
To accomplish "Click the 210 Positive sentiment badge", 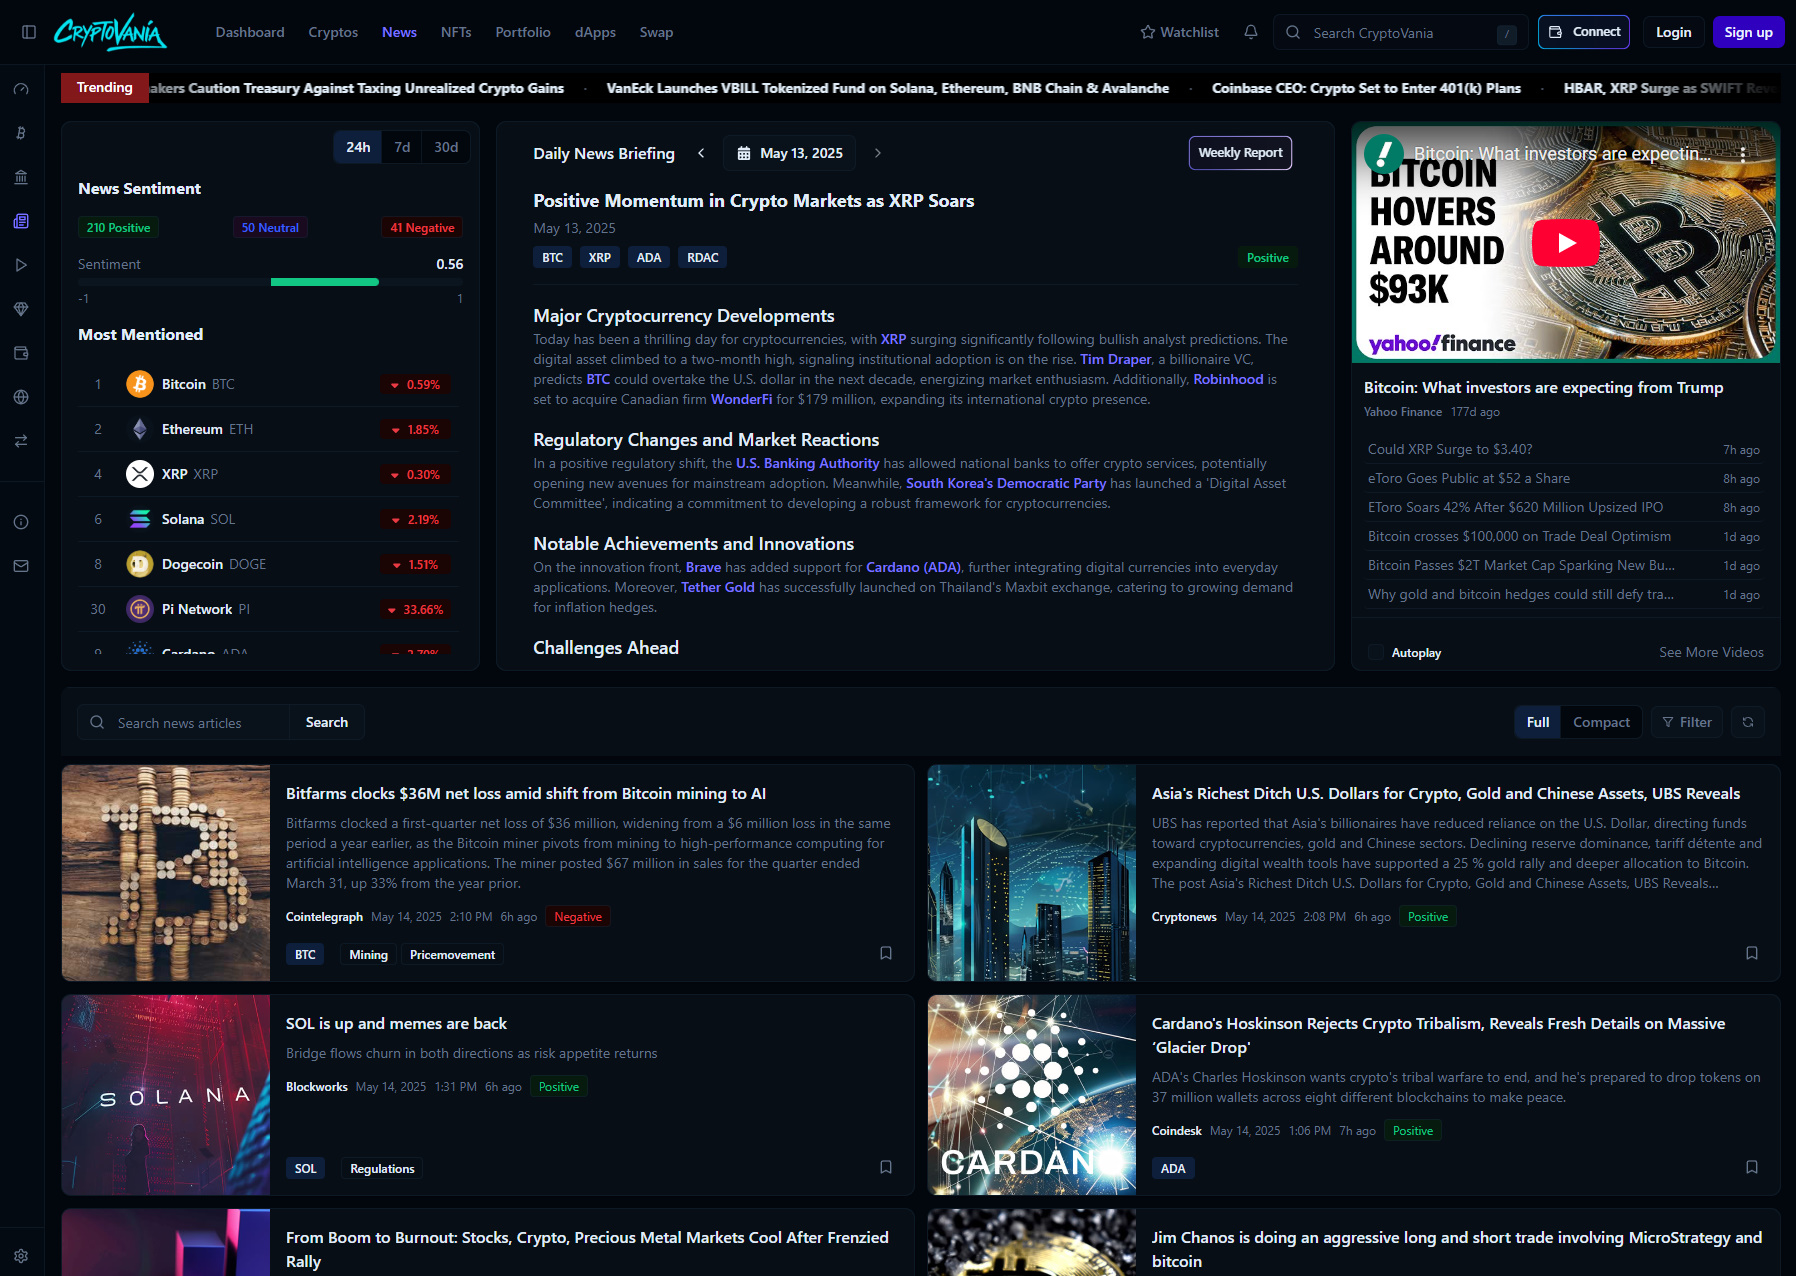I will click(118, 228).
